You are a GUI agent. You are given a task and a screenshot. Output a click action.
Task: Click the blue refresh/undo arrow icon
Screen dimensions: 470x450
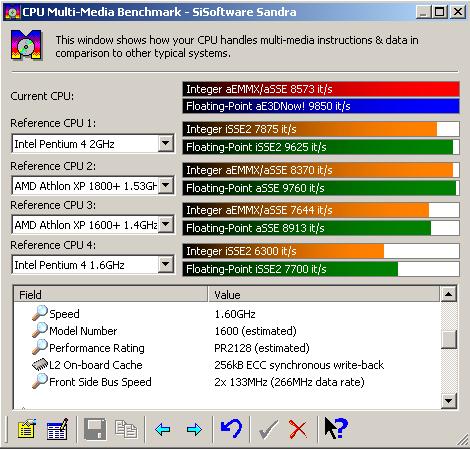[x=231, y=428]
